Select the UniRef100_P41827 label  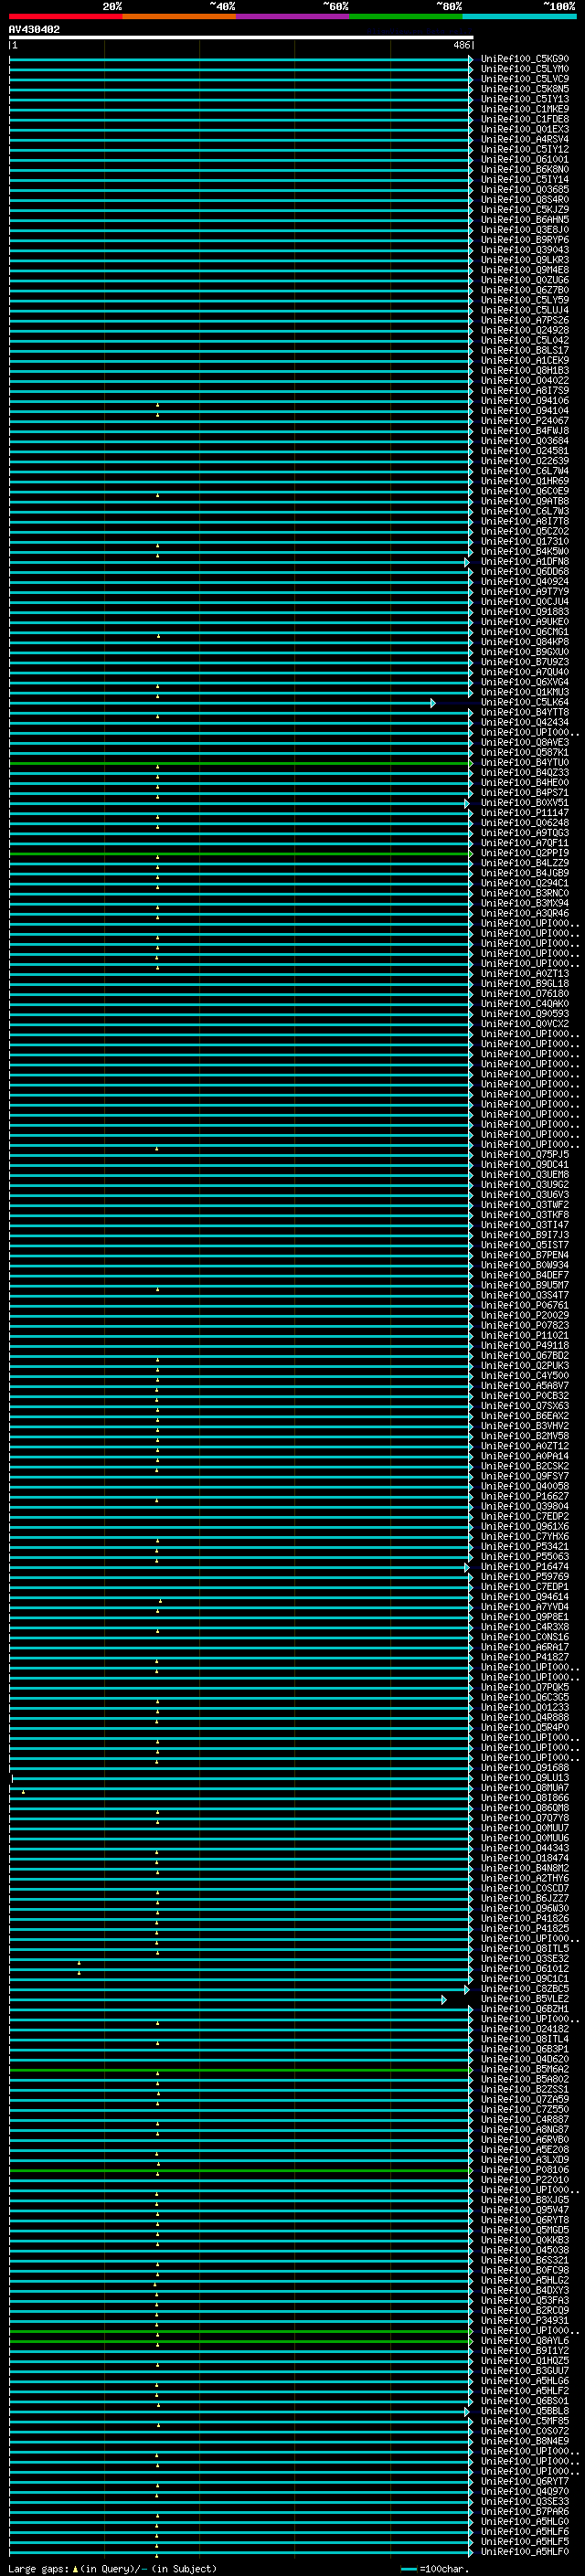525,1657
